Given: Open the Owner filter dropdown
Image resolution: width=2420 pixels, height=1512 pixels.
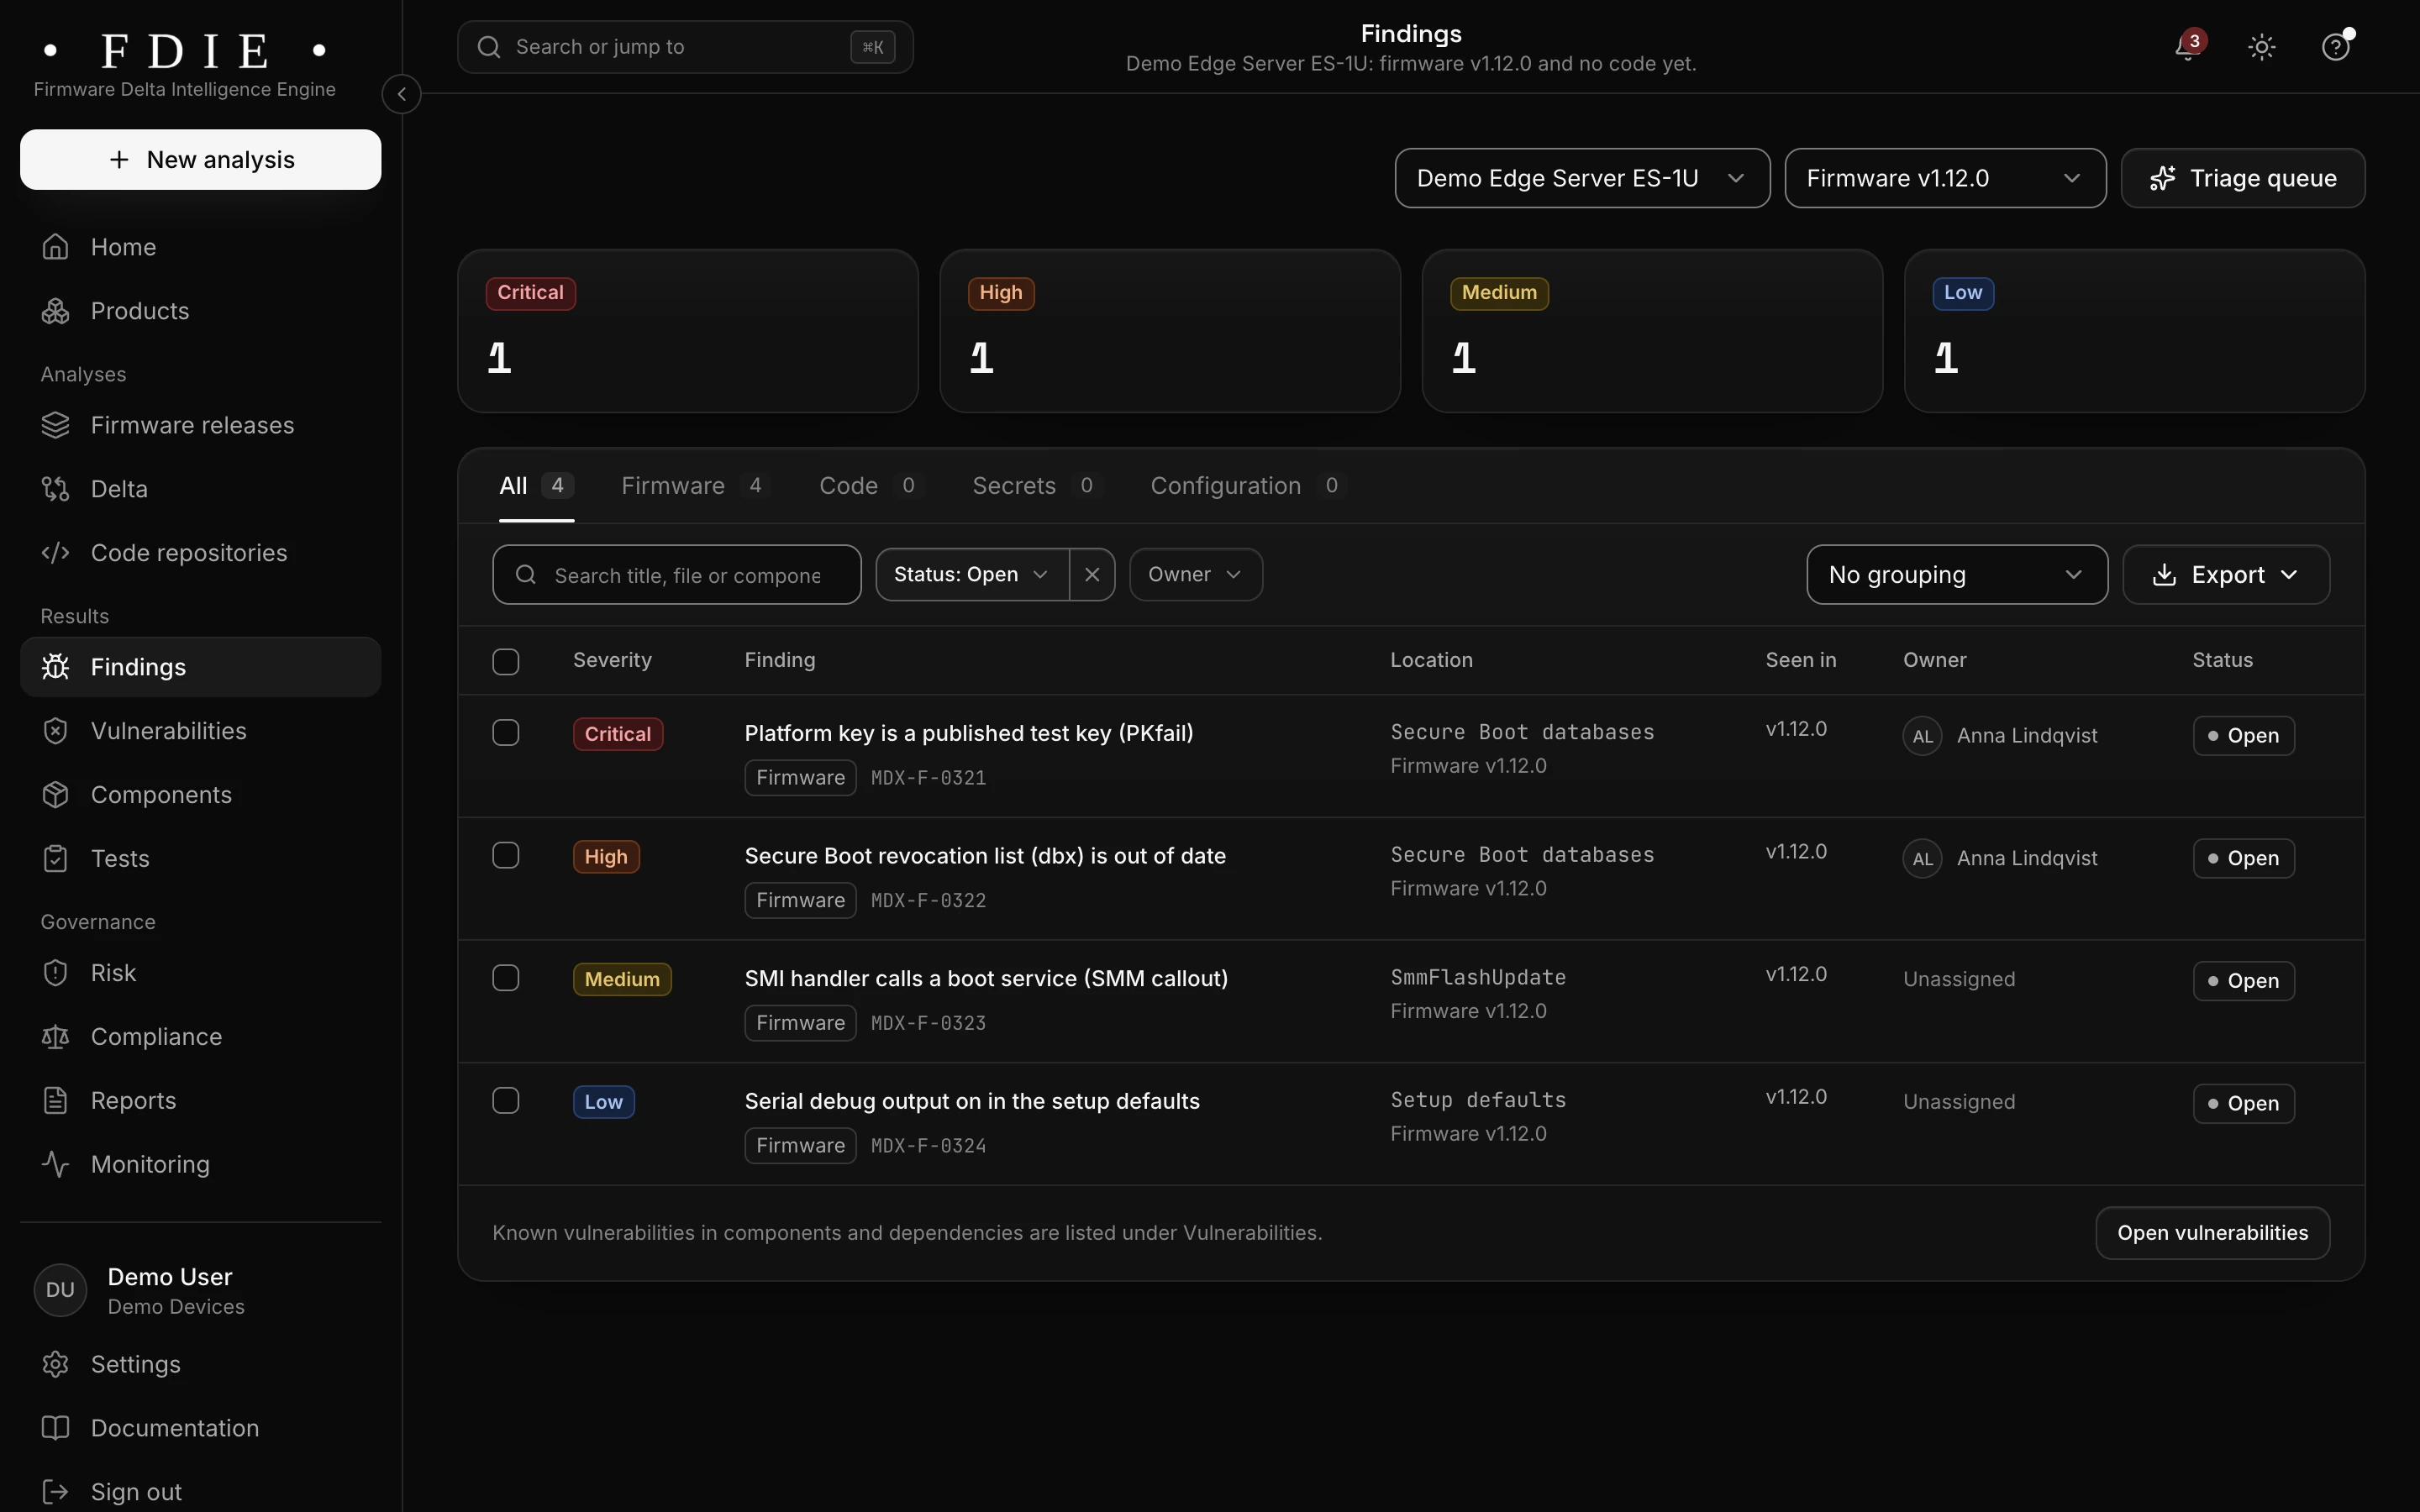Looking at the screenshot, I should pos(1196,575).
